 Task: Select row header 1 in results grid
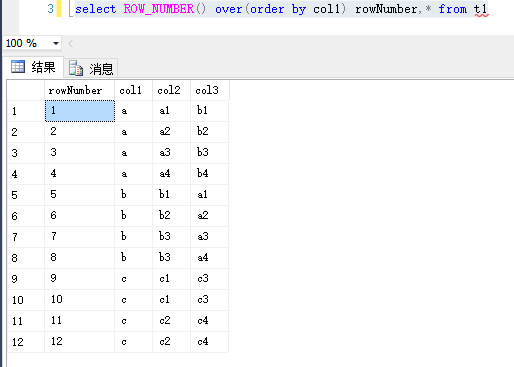pyautogui.click(x=26, y=111)
